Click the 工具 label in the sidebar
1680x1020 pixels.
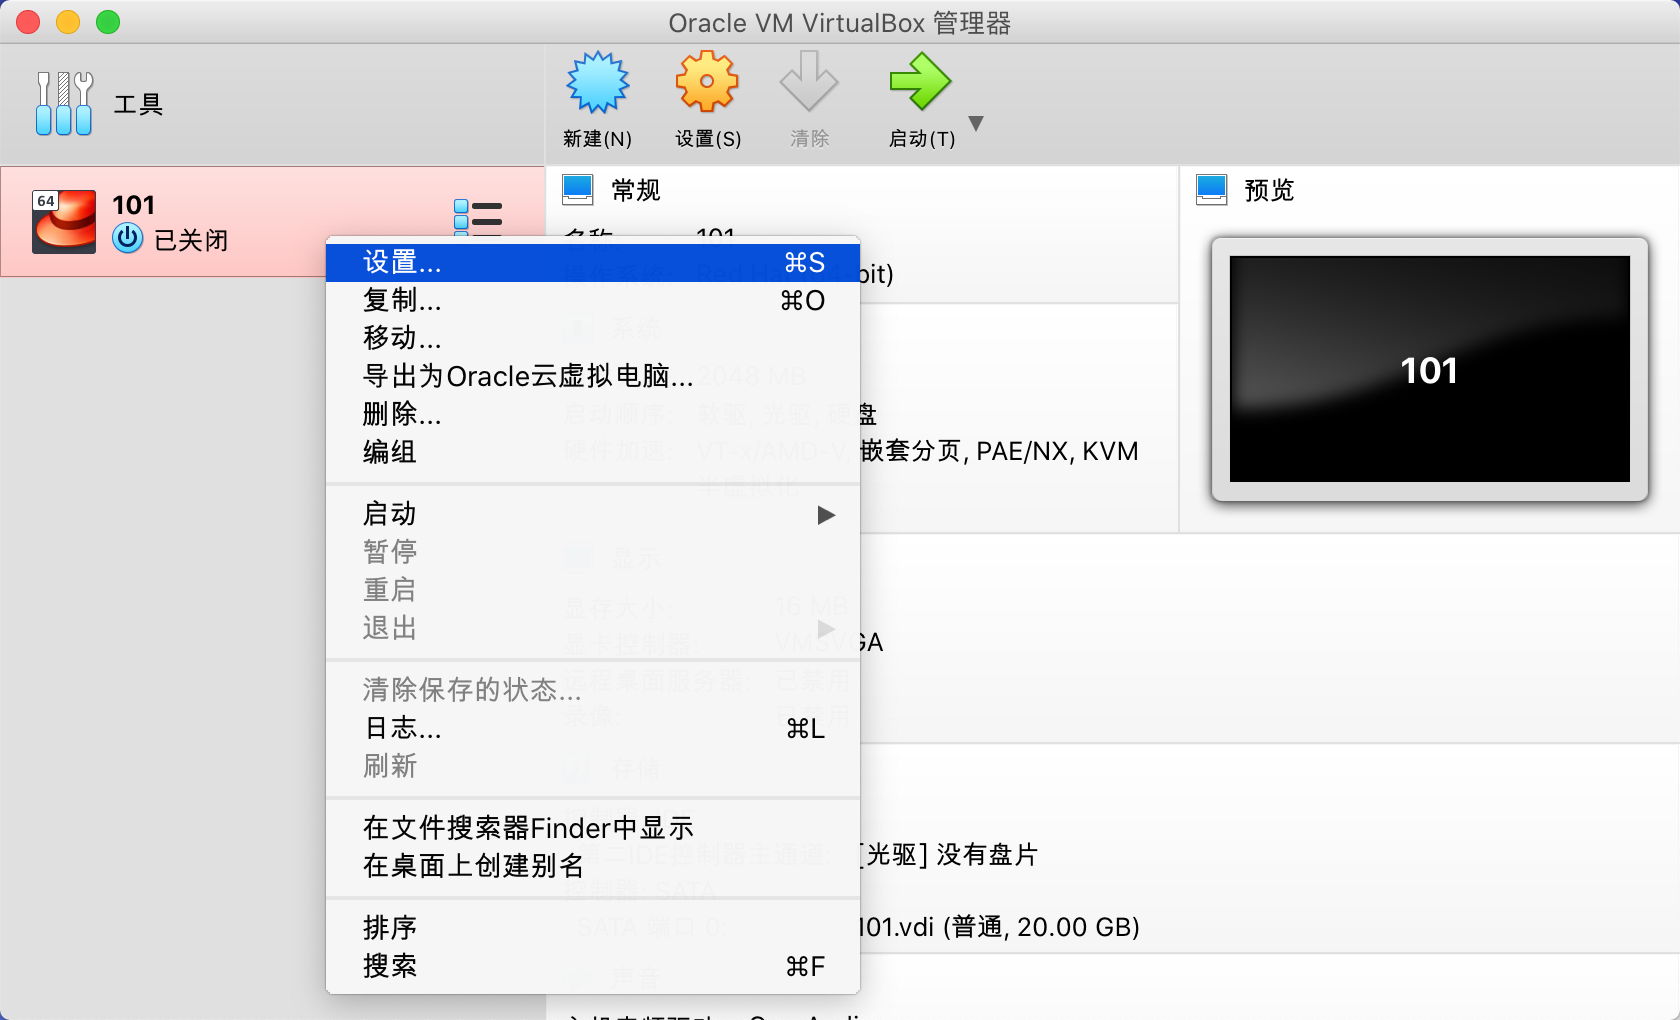point(138,104)
